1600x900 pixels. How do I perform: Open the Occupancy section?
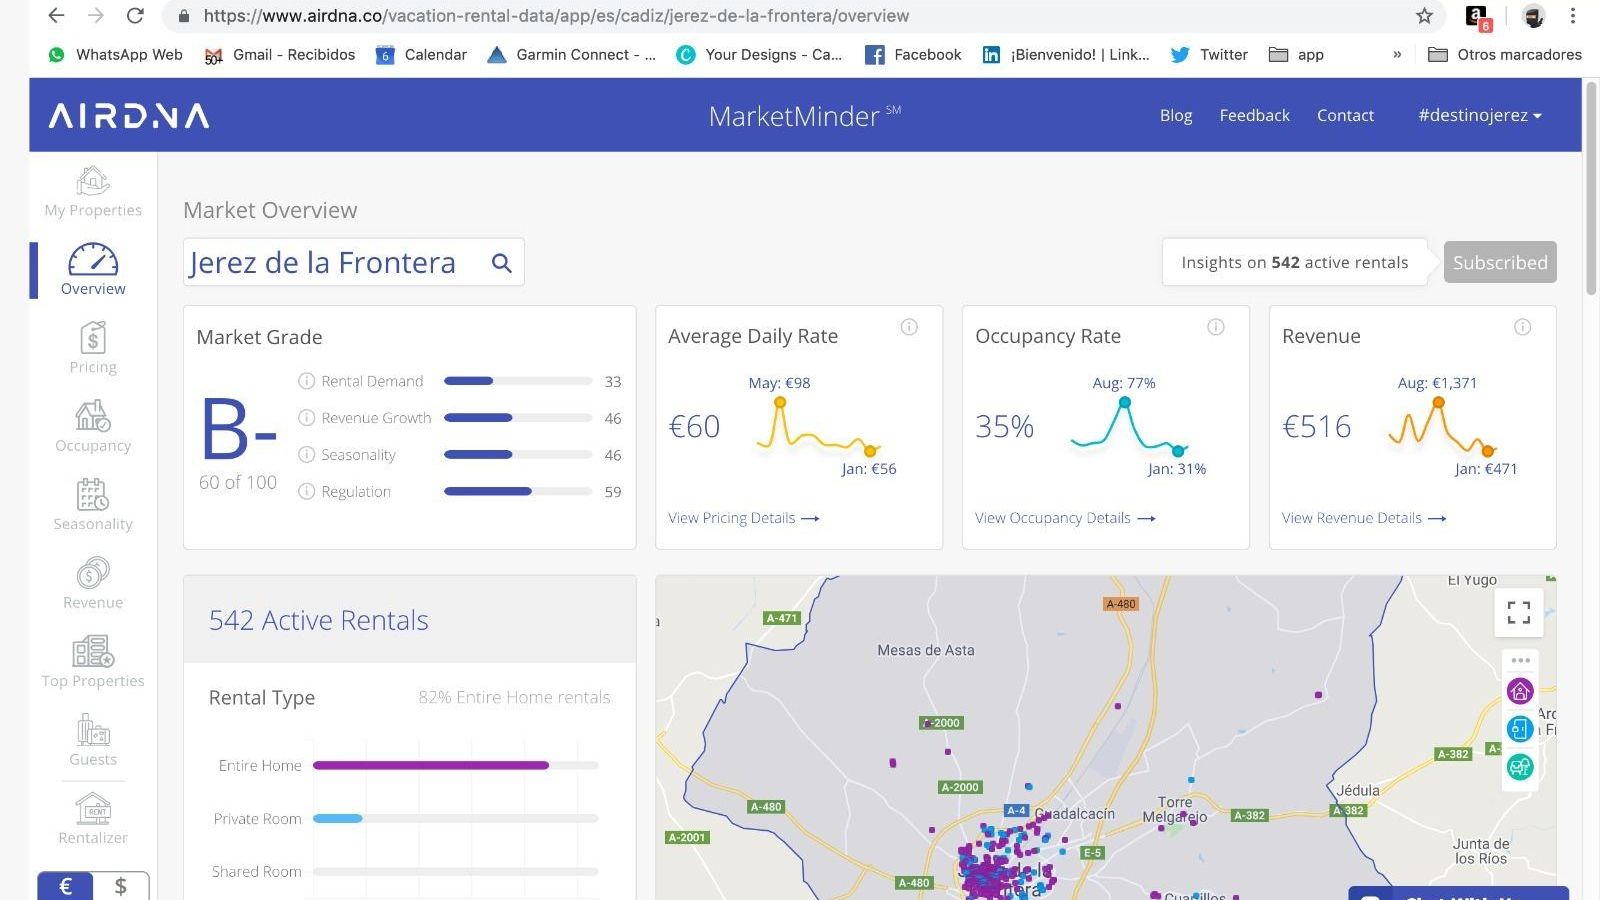[x=92, y=426]
